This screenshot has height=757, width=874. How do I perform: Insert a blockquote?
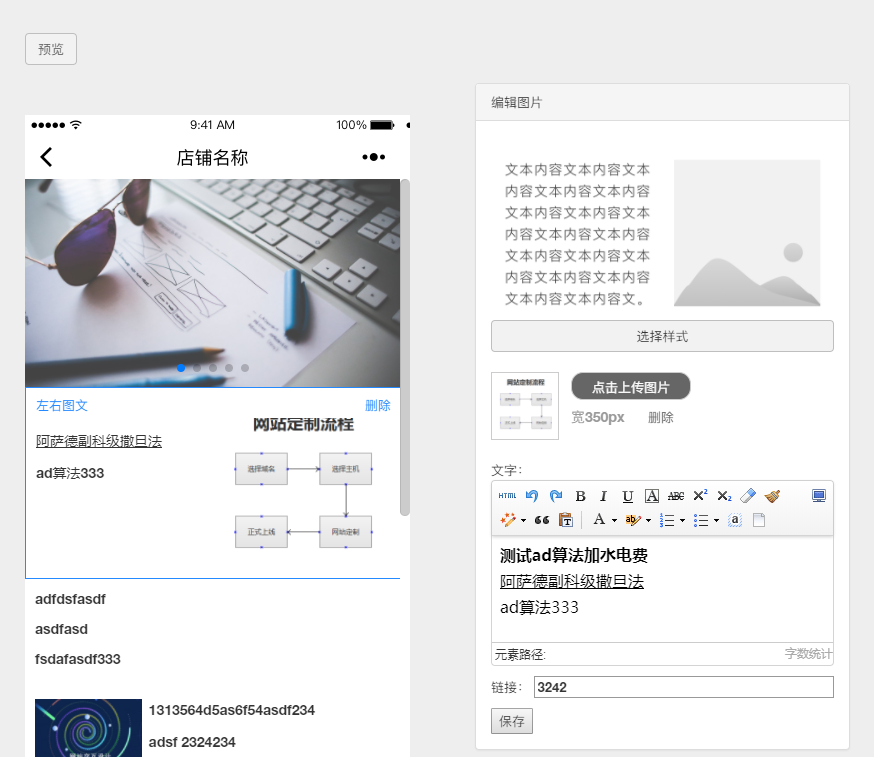click(542, 520)
